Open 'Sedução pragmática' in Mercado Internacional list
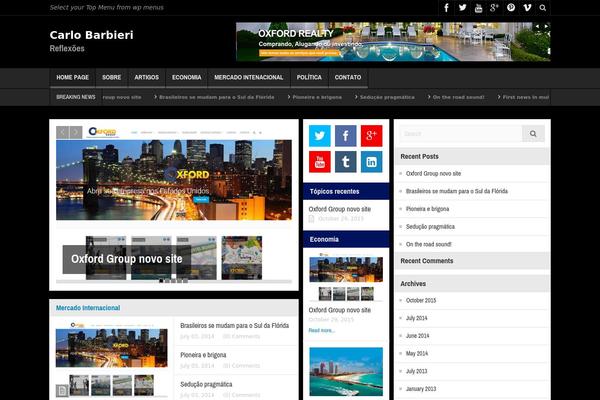The width and height of the screenshot is (600, 400). (206, 384)
